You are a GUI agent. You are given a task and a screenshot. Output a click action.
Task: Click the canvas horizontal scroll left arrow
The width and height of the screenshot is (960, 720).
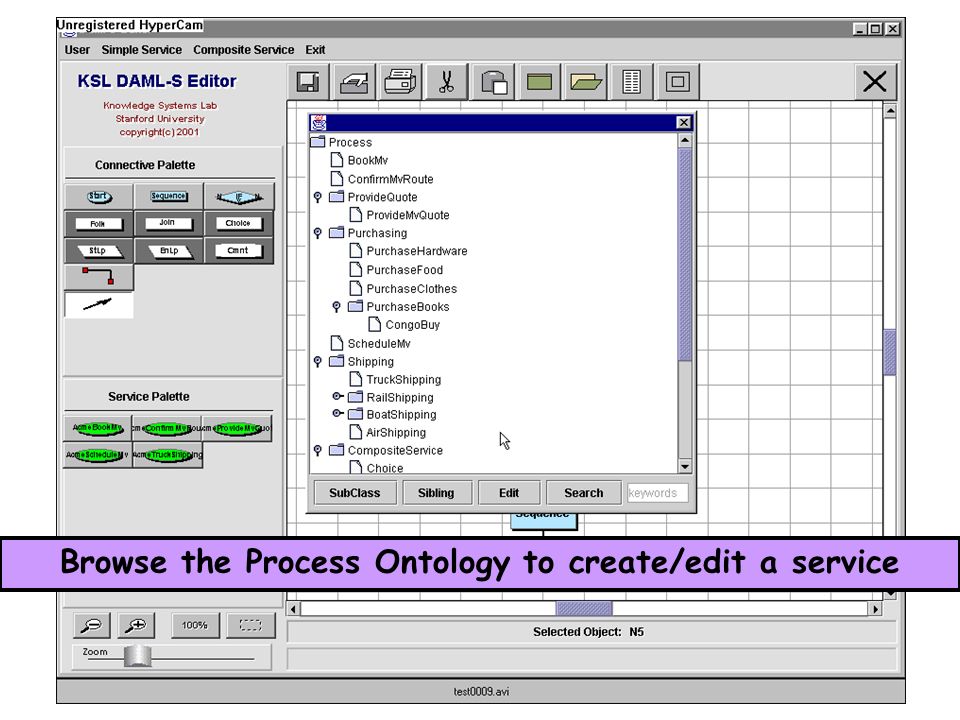coord(294,609)
